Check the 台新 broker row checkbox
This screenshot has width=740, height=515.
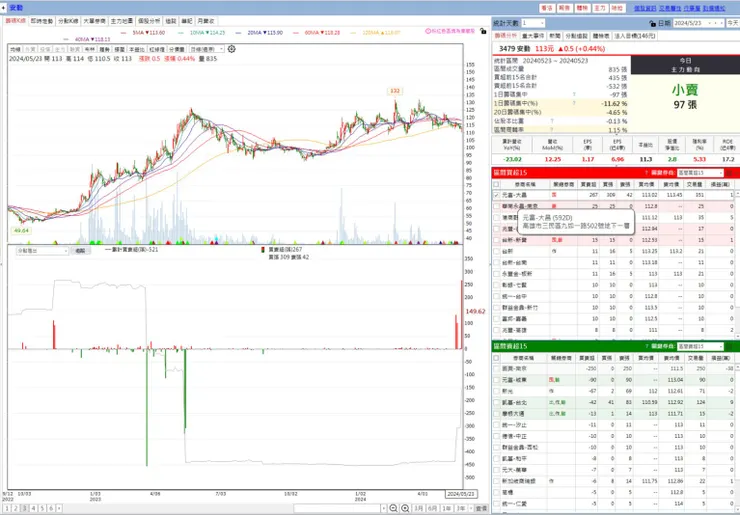[x=496, y=252]
